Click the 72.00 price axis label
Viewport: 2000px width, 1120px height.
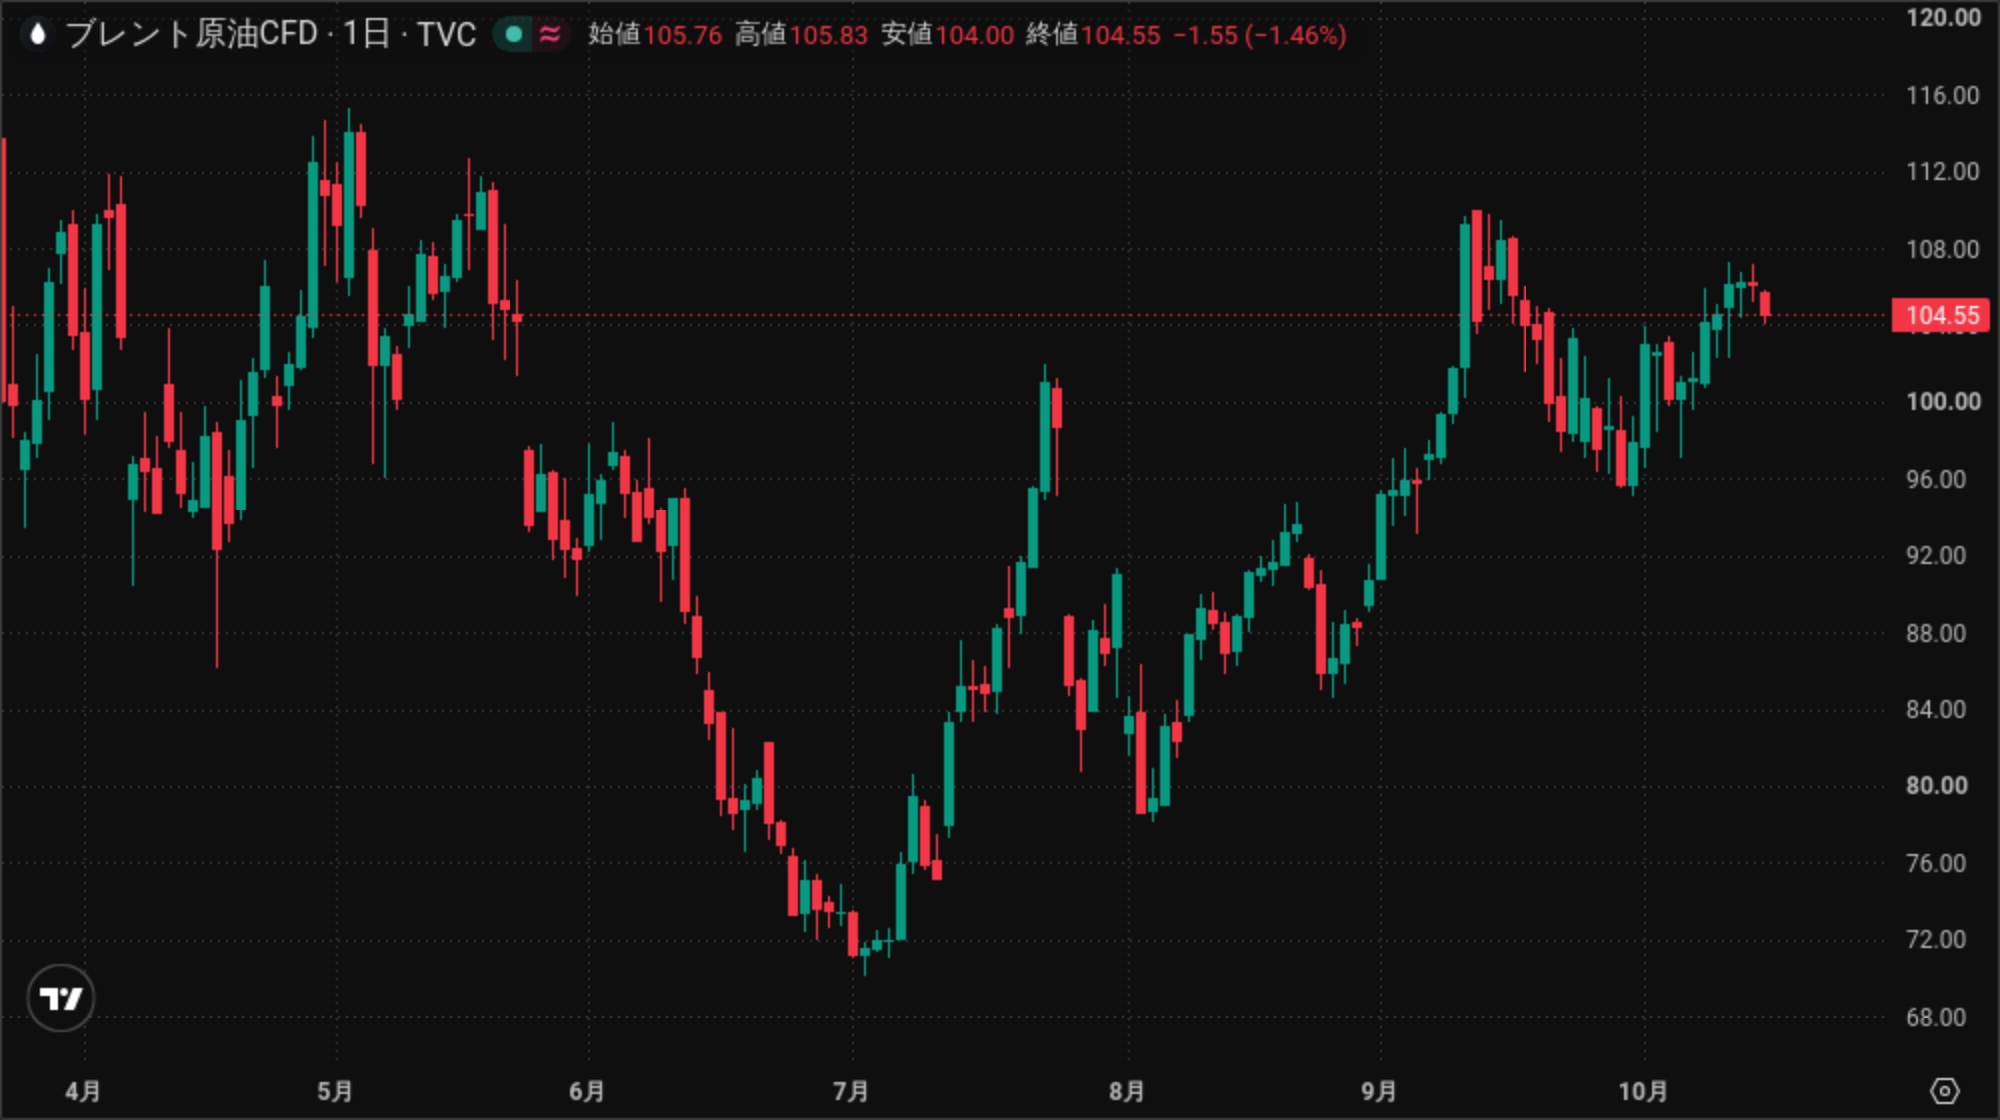[x=1936, y=940]
